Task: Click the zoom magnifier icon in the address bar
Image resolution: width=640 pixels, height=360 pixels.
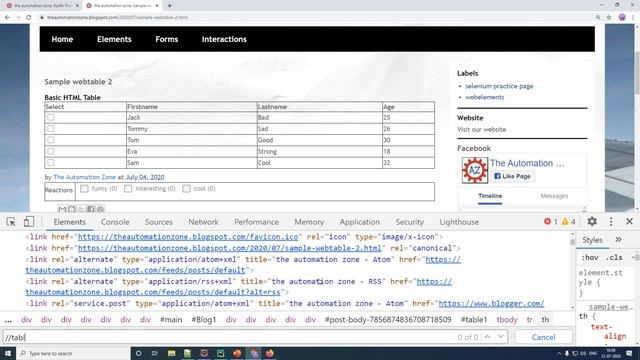Action: 598,18
